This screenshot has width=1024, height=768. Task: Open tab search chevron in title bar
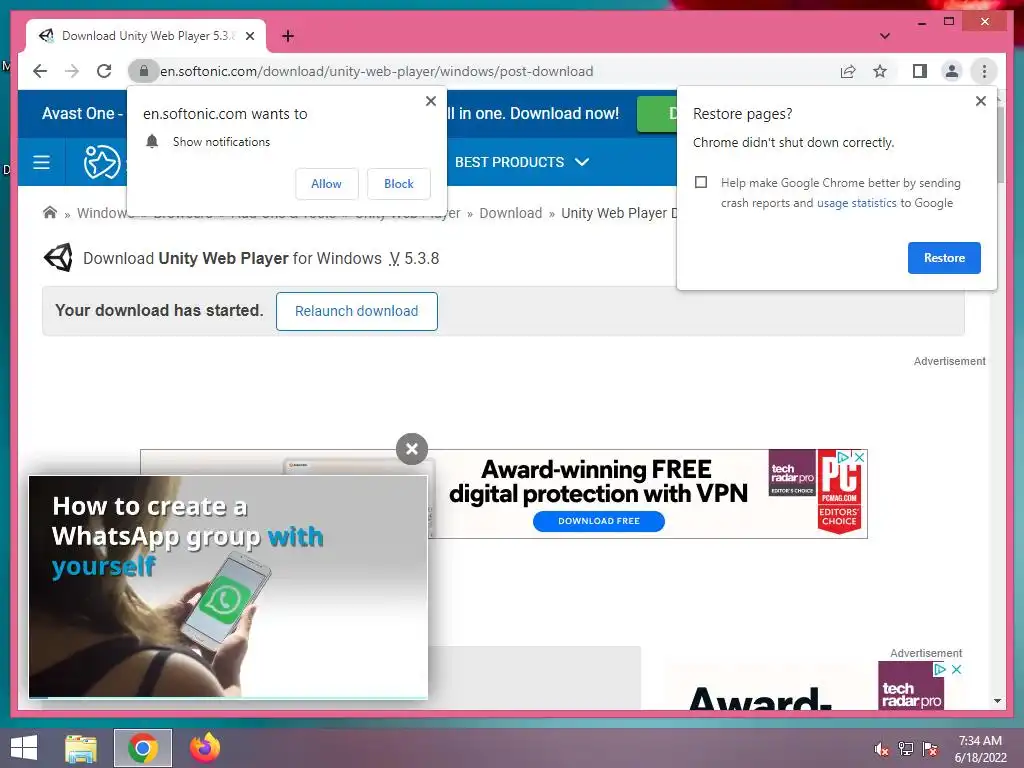click(x=884, y=36)
